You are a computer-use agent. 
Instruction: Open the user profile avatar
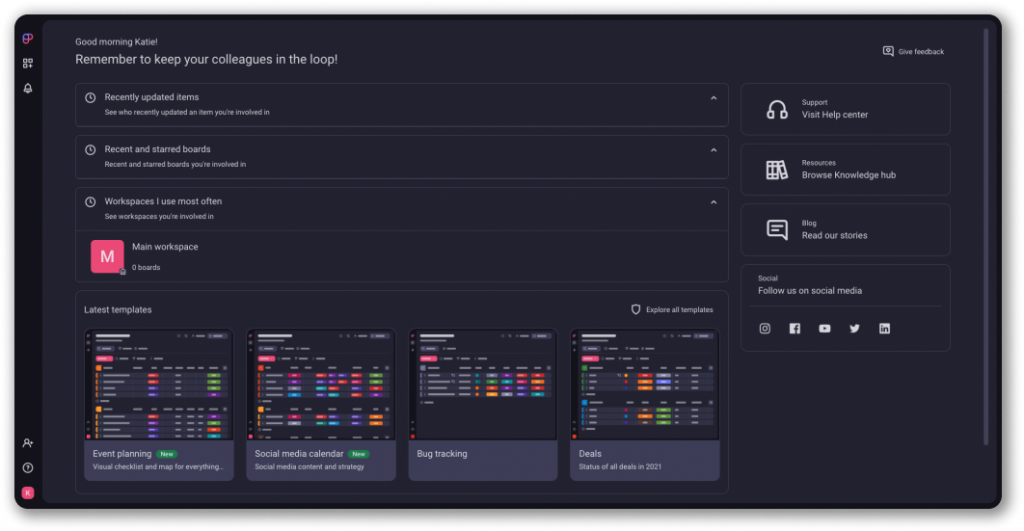(x=28, y=492)
